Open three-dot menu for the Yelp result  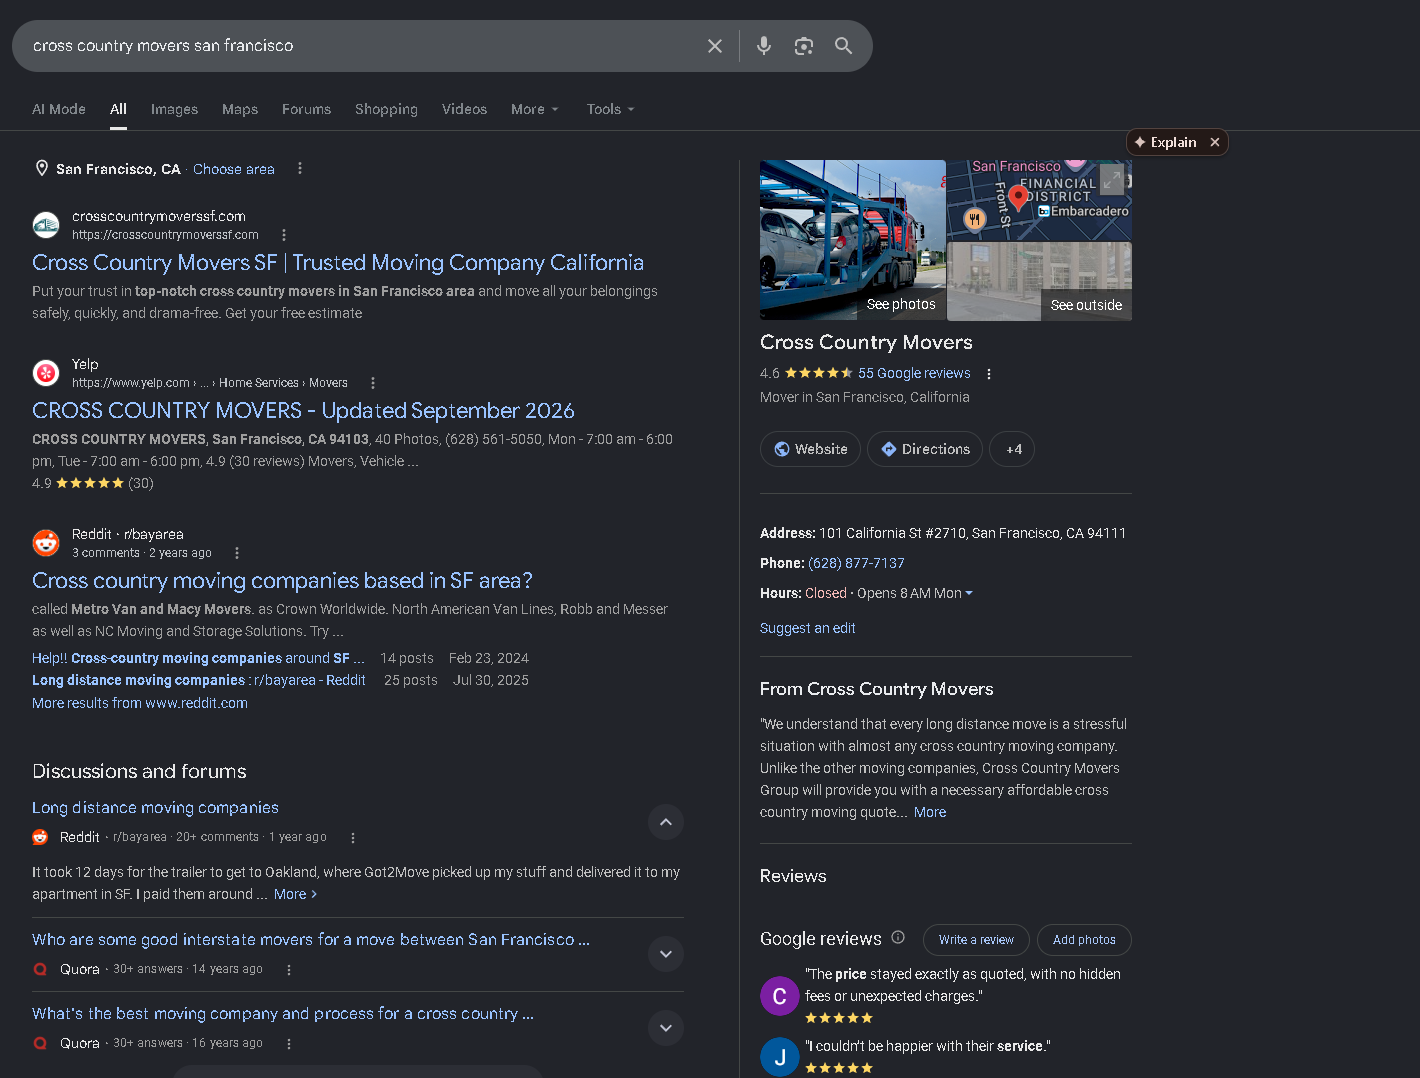[x=373, y=383]
